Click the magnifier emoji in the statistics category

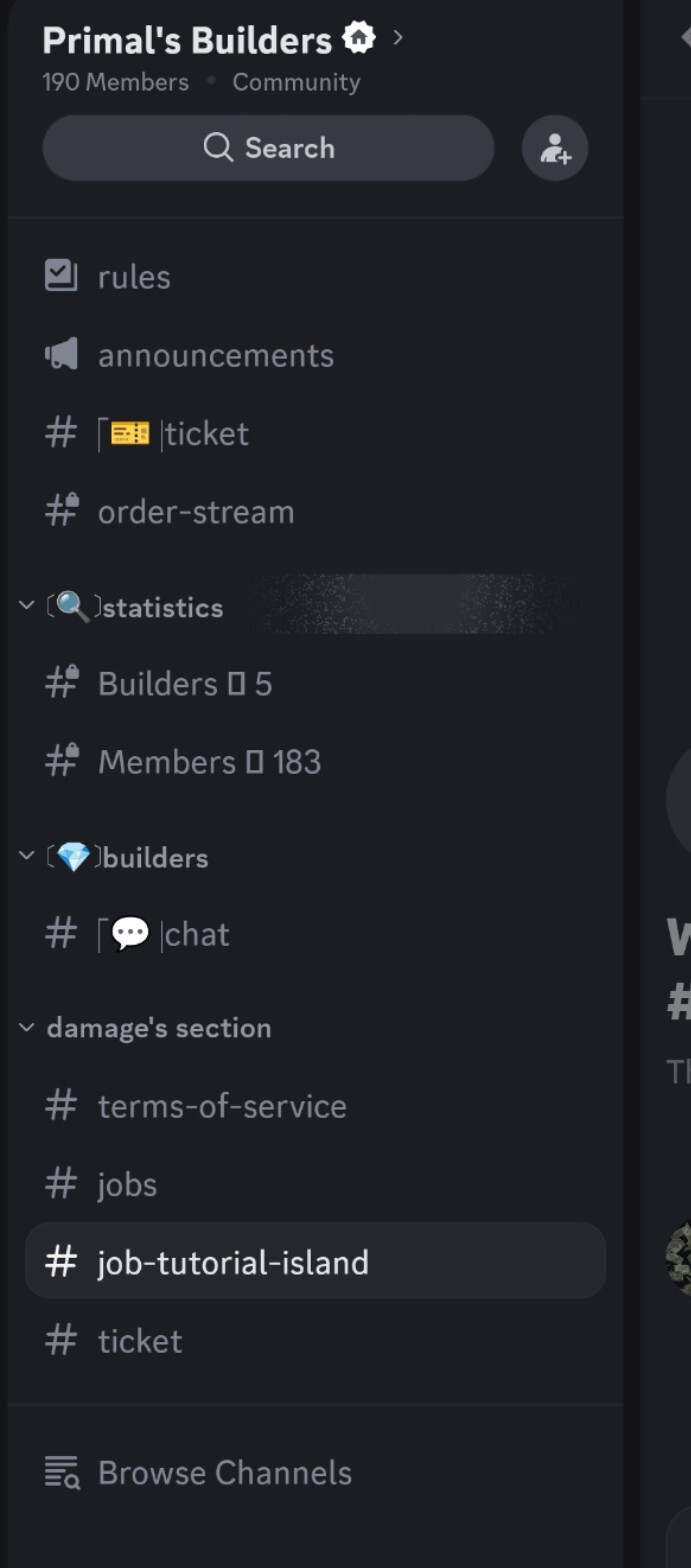pos(73,607)
